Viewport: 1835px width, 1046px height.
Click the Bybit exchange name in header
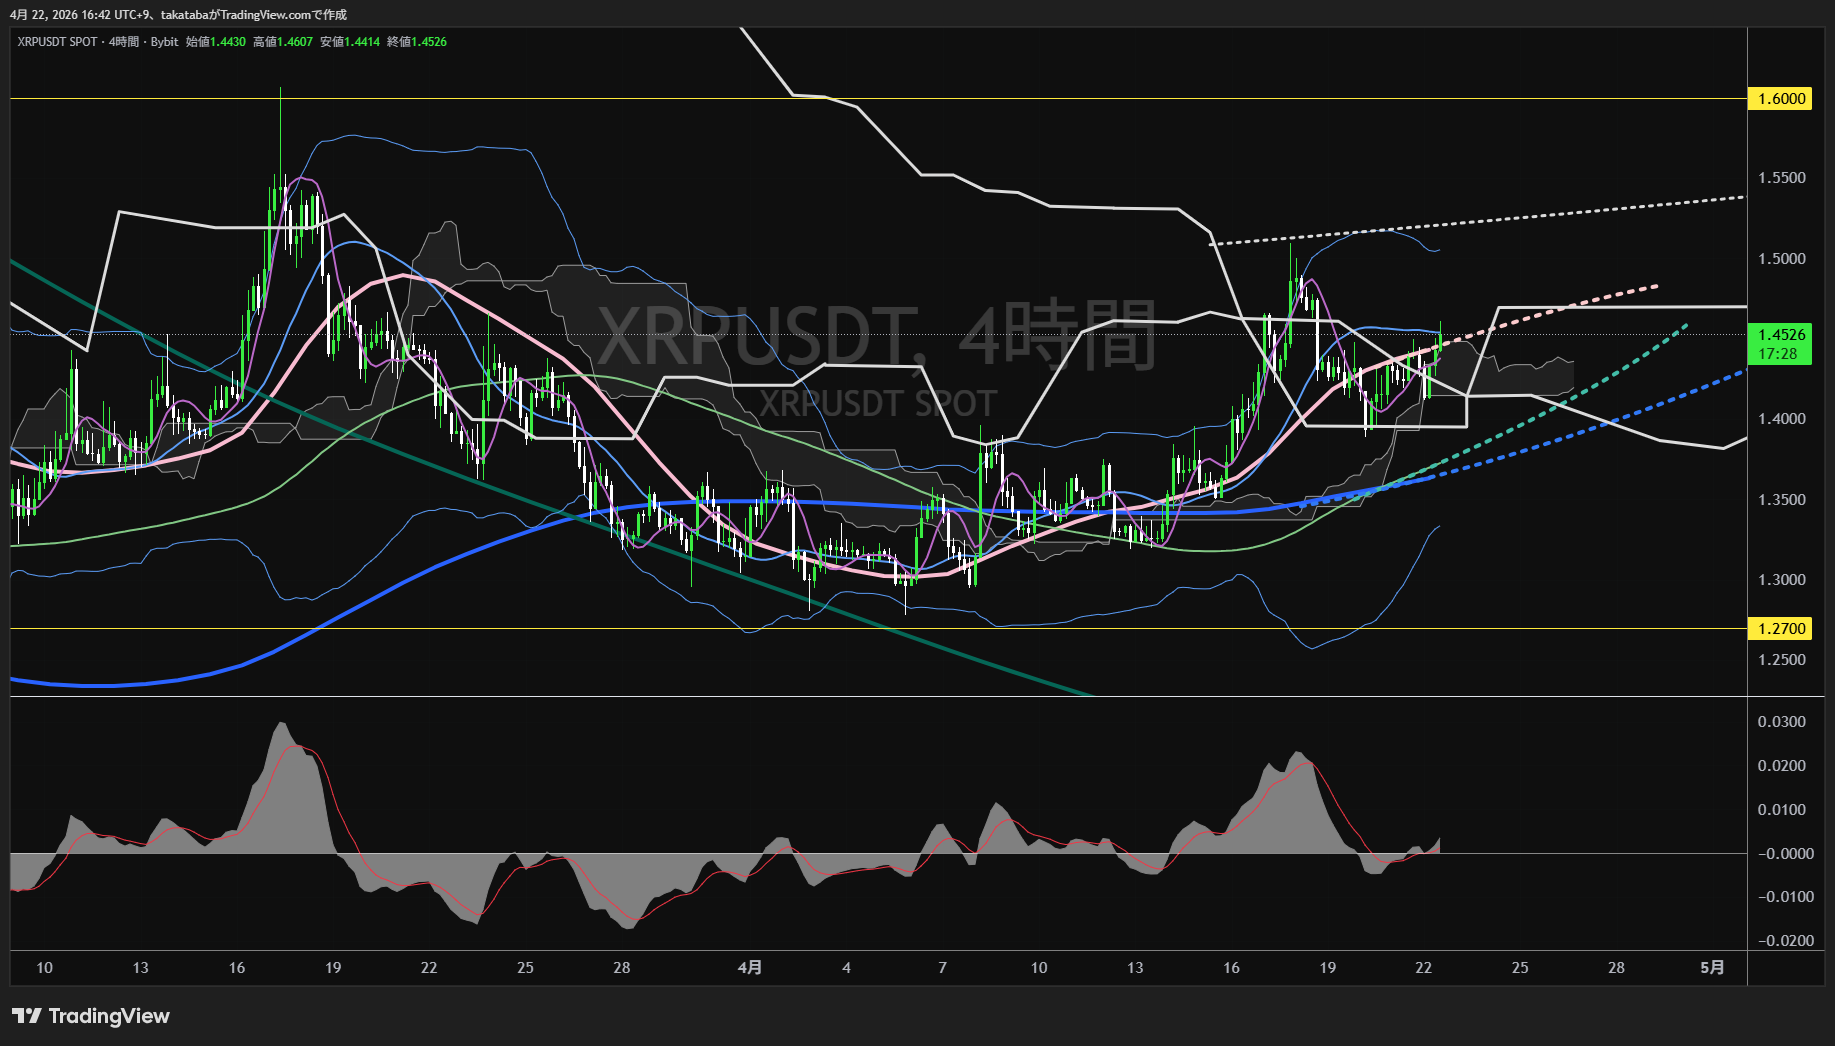(x=164, y=42)
